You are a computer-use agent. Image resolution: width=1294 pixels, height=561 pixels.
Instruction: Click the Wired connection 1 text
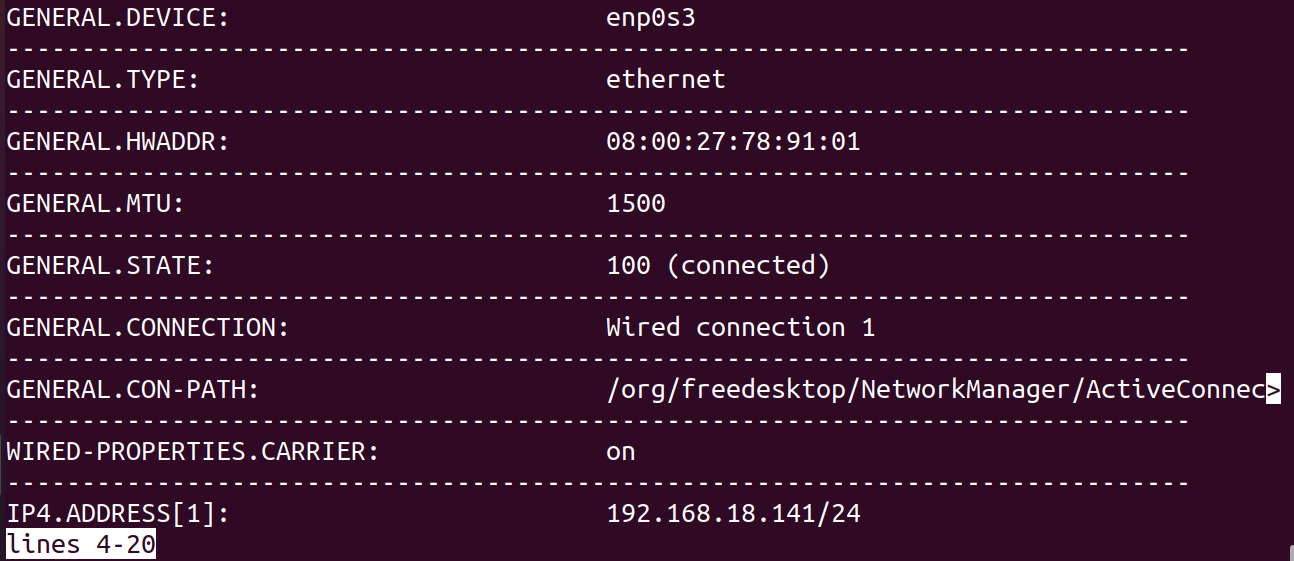point(741,328)
